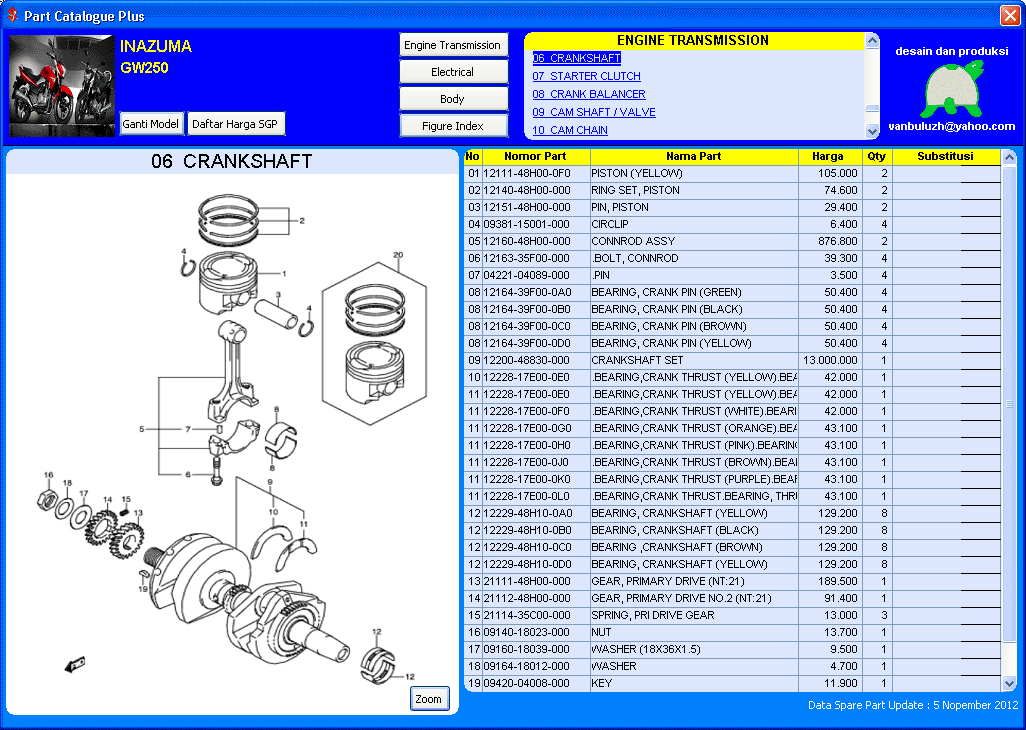
Task: Click the parts table scroll-up arrow
Action: point(1009,157)
